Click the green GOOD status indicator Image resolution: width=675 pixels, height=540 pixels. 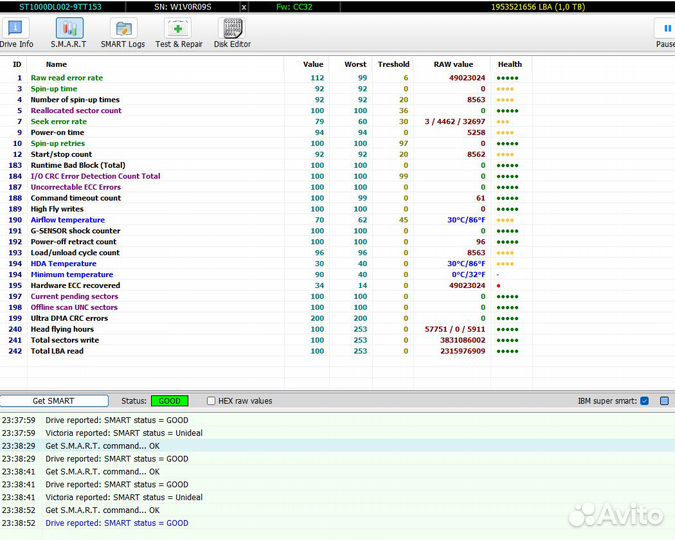coord(170,401)
